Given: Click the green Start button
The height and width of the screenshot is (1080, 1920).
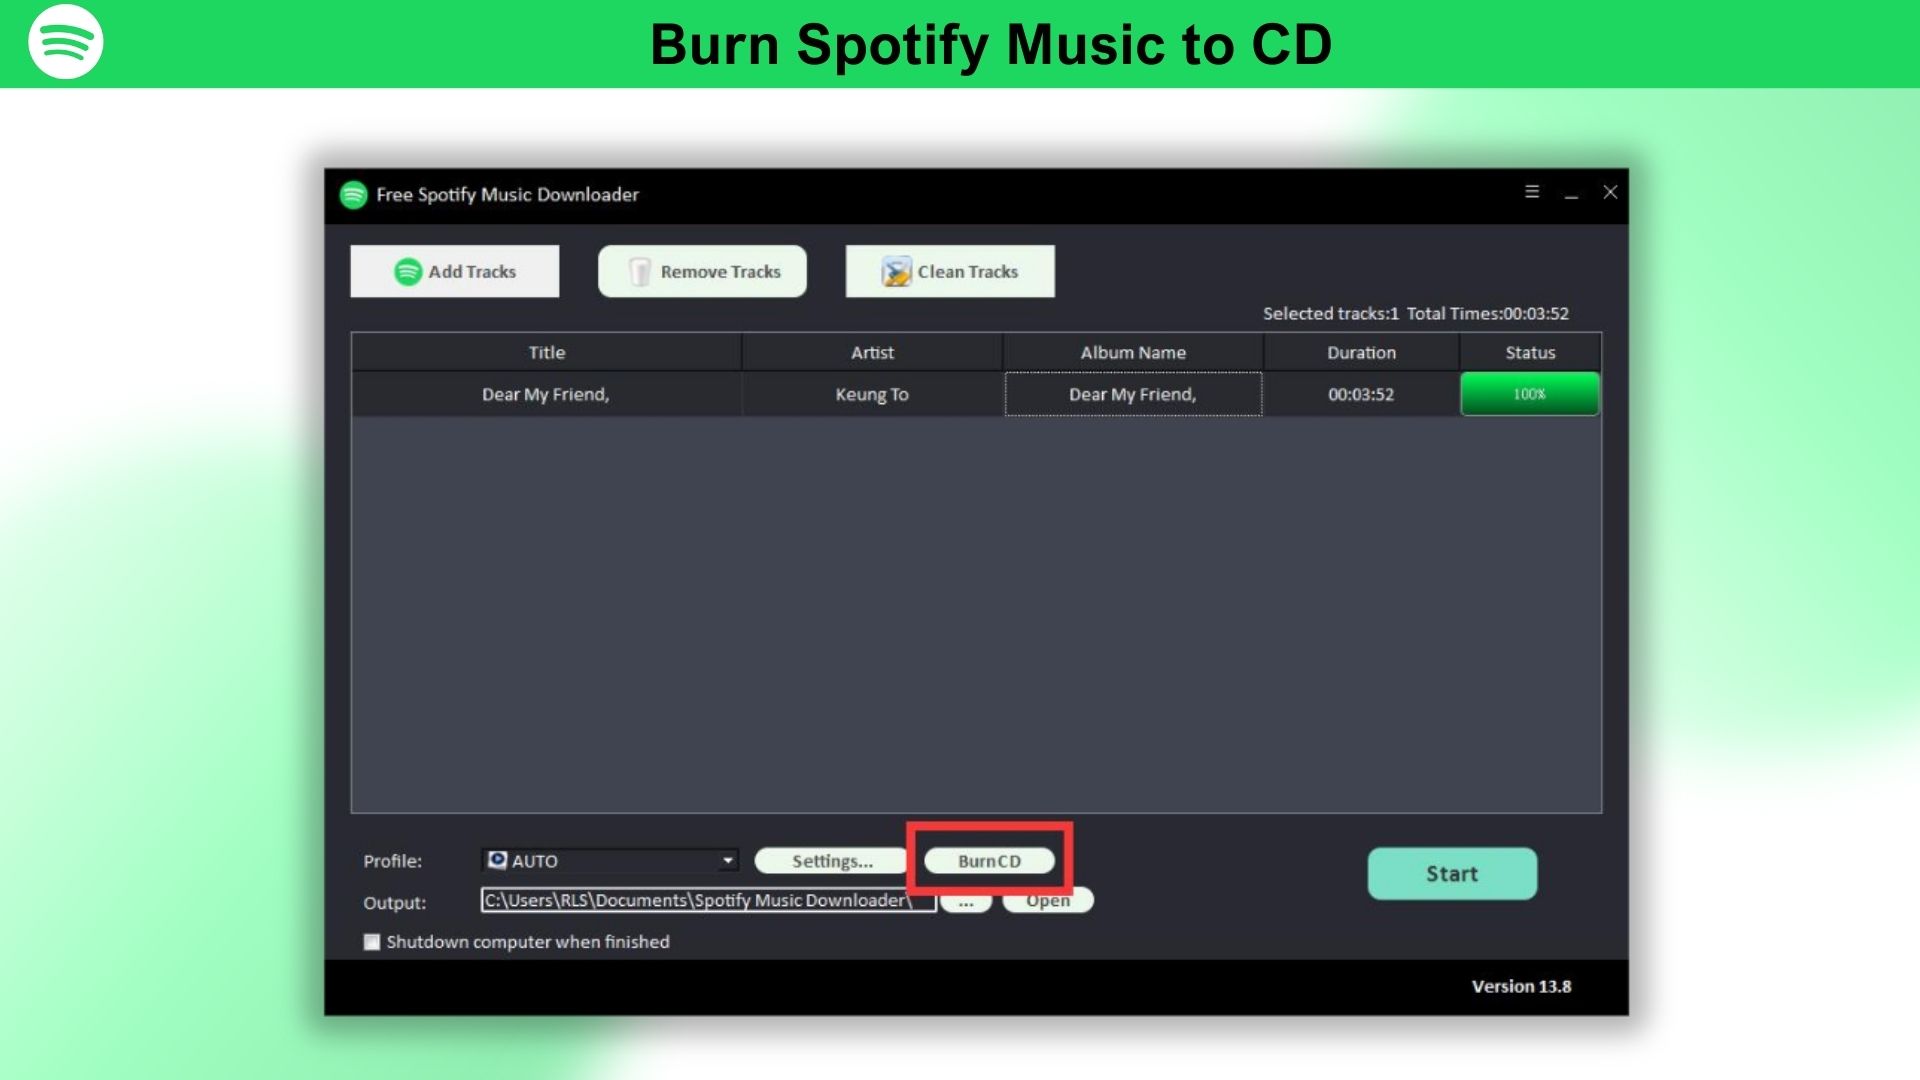Looking at the screenshot, I should (x=1451, y=874).
